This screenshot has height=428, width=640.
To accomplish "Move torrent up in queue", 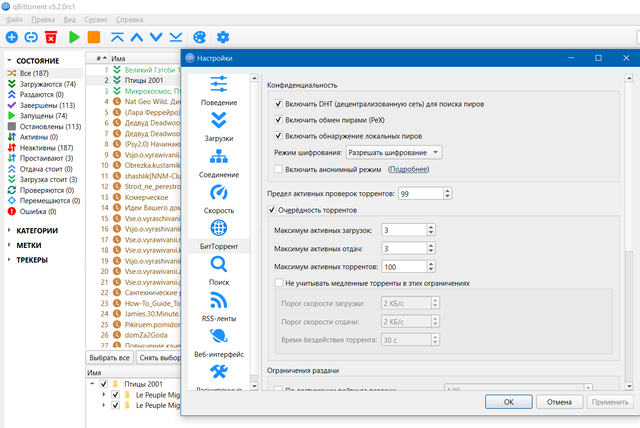I will pos(137,37).
